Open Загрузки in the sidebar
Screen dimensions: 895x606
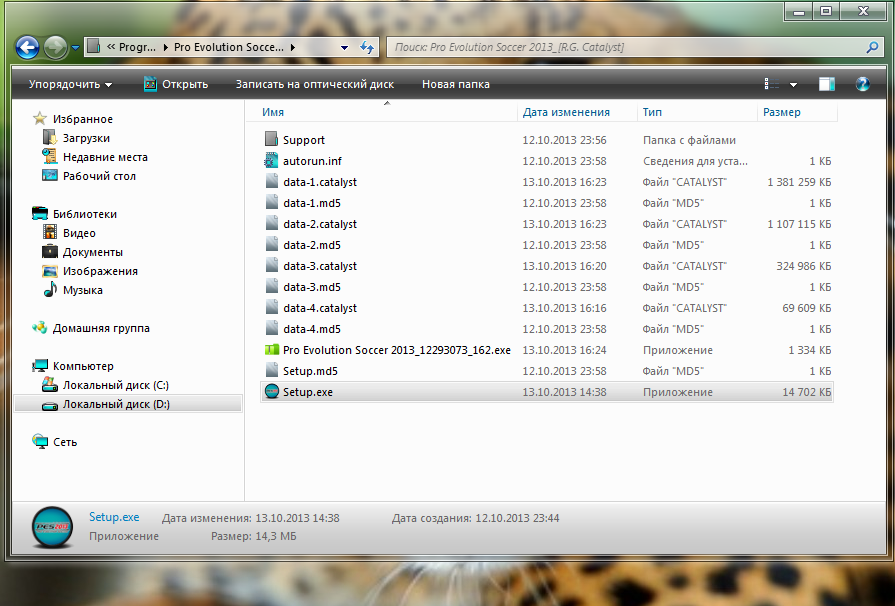86,138
